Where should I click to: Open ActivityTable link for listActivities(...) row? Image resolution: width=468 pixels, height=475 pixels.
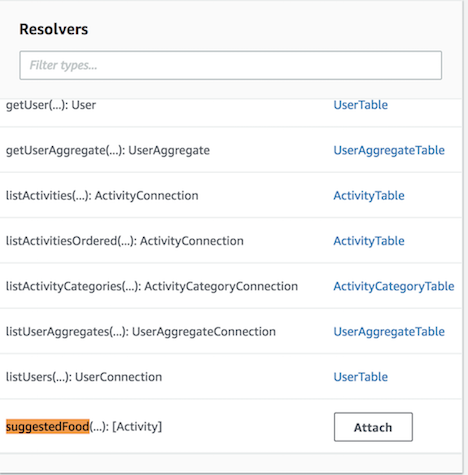(369, 196)
